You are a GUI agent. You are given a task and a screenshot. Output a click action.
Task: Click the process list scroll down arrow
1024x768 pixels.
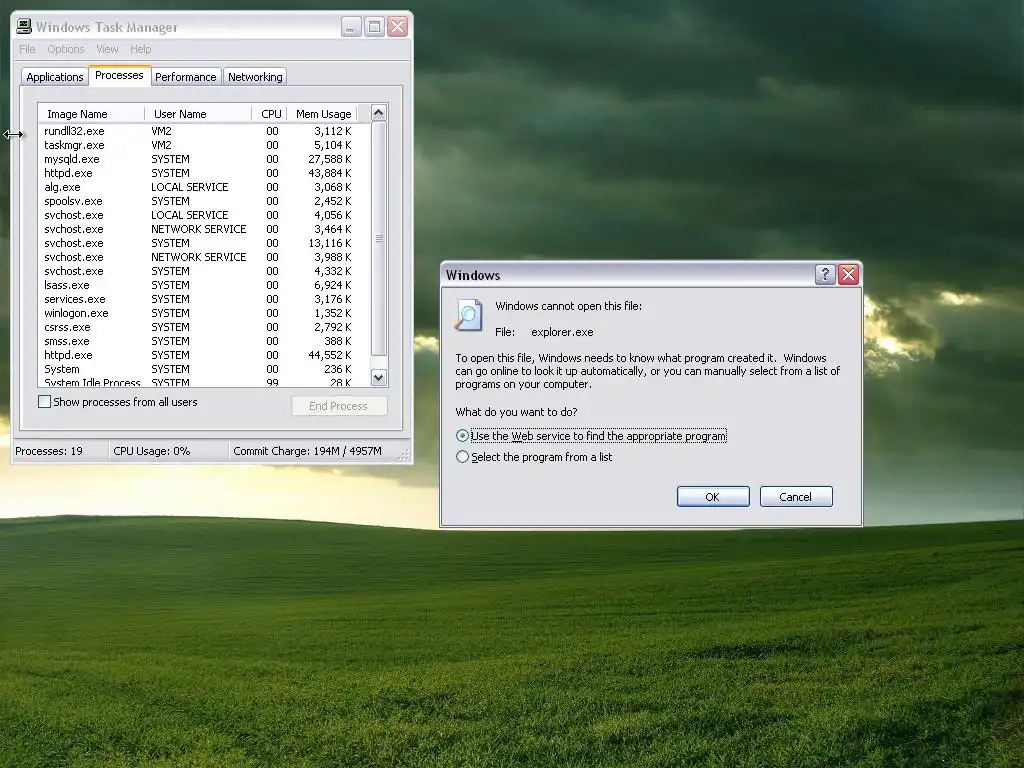tap(379, 377)
